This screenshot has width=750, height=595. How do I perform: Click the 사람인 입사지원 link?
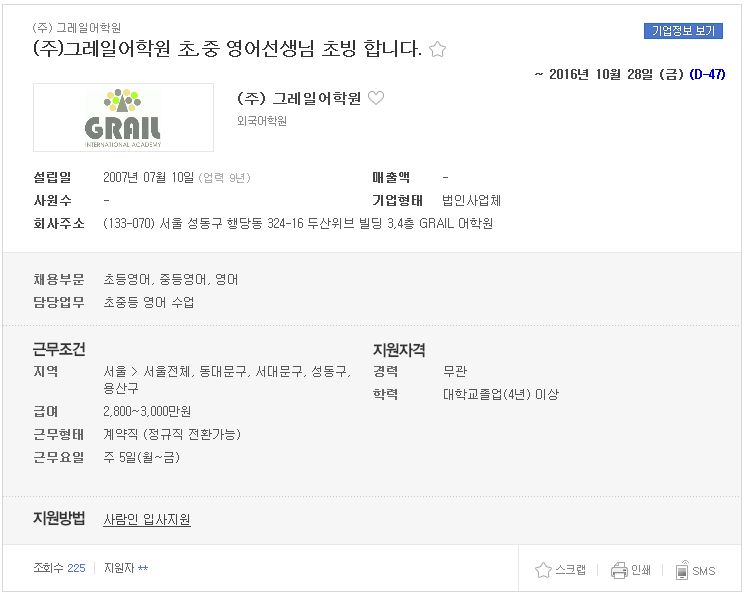147,519
